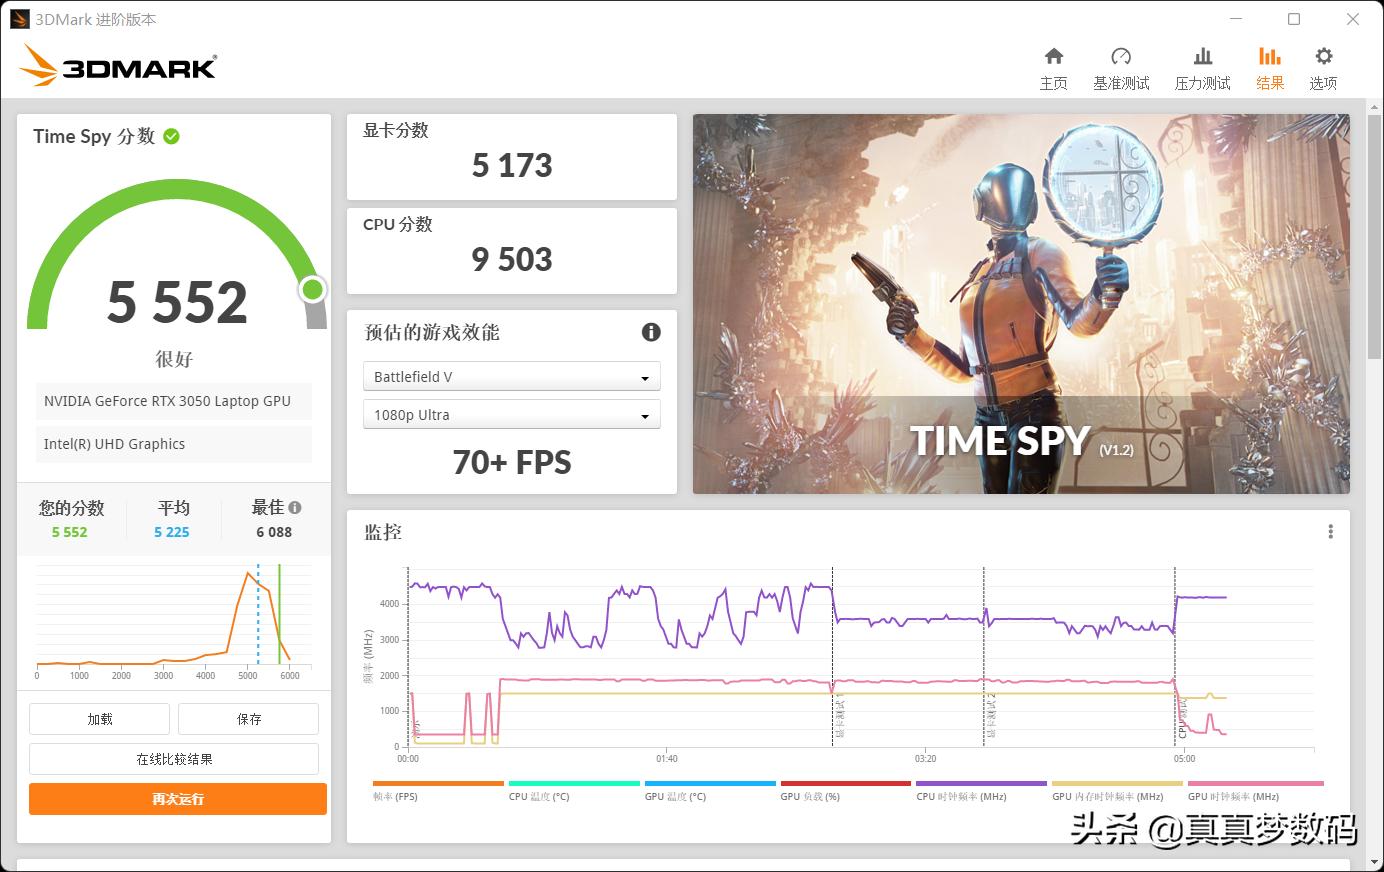Image resolution: width=1384 pixels, height=872 pixels.
Task: Click the green checkmark beside Time Spy 分数
Action: [172, 136]
